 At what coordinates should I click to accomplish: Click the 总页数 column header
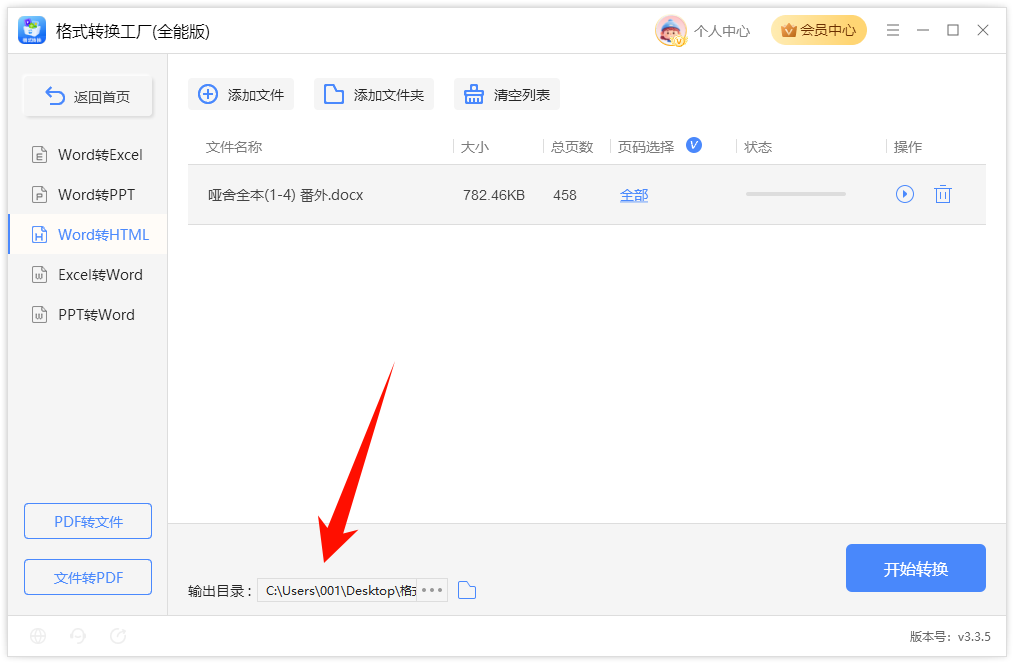pyautogui.click(x=572, y=147)
